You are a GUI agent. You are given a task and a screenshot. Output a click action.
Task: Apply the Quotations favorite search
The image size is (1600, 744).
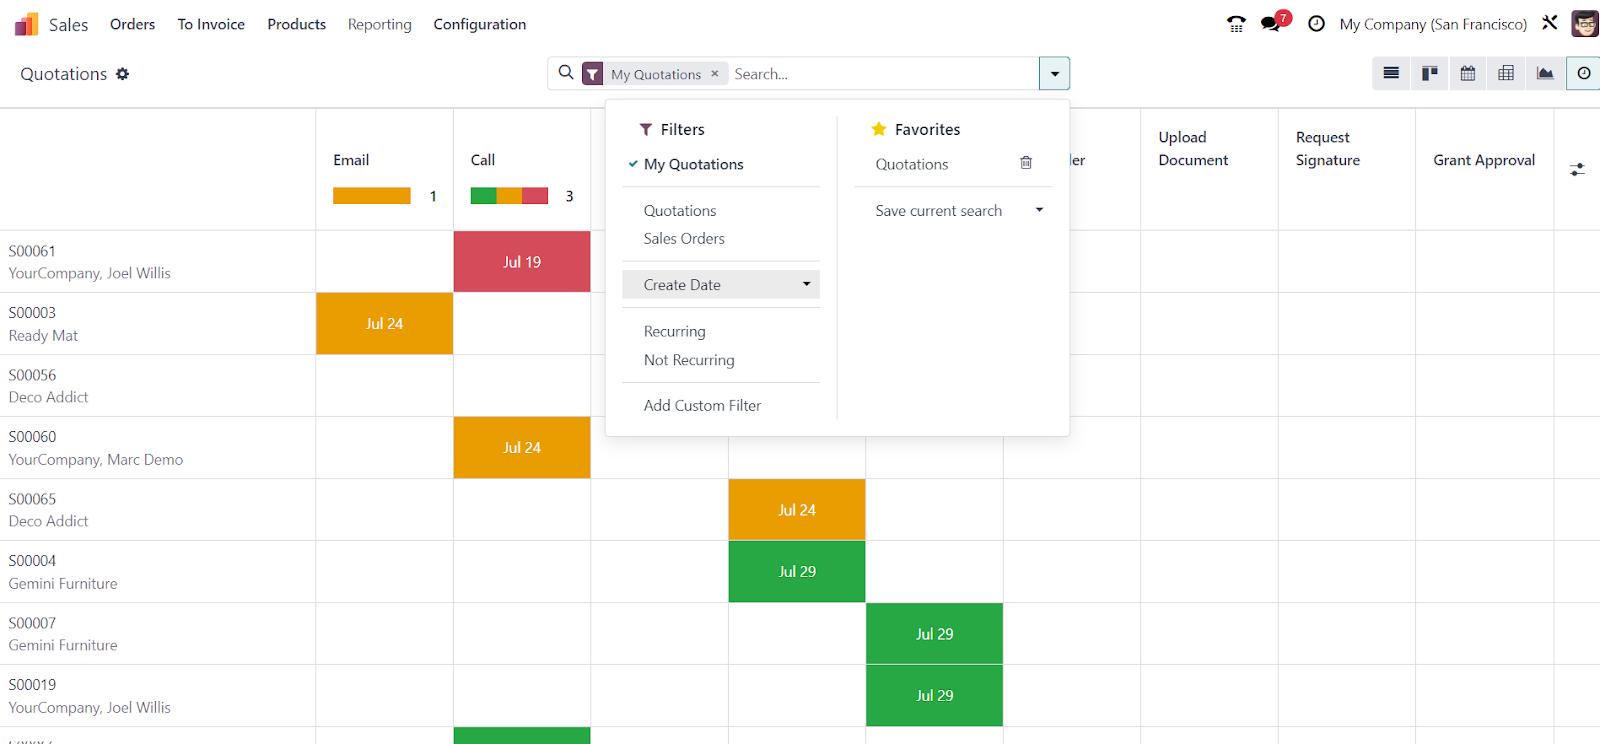click(x=912, y=164)
